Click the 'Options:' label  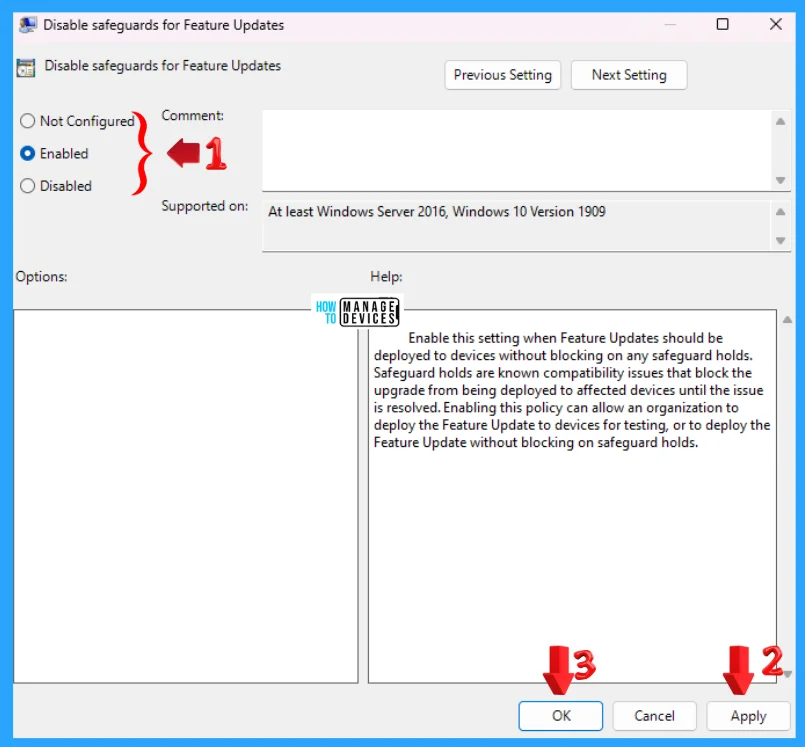42,277
